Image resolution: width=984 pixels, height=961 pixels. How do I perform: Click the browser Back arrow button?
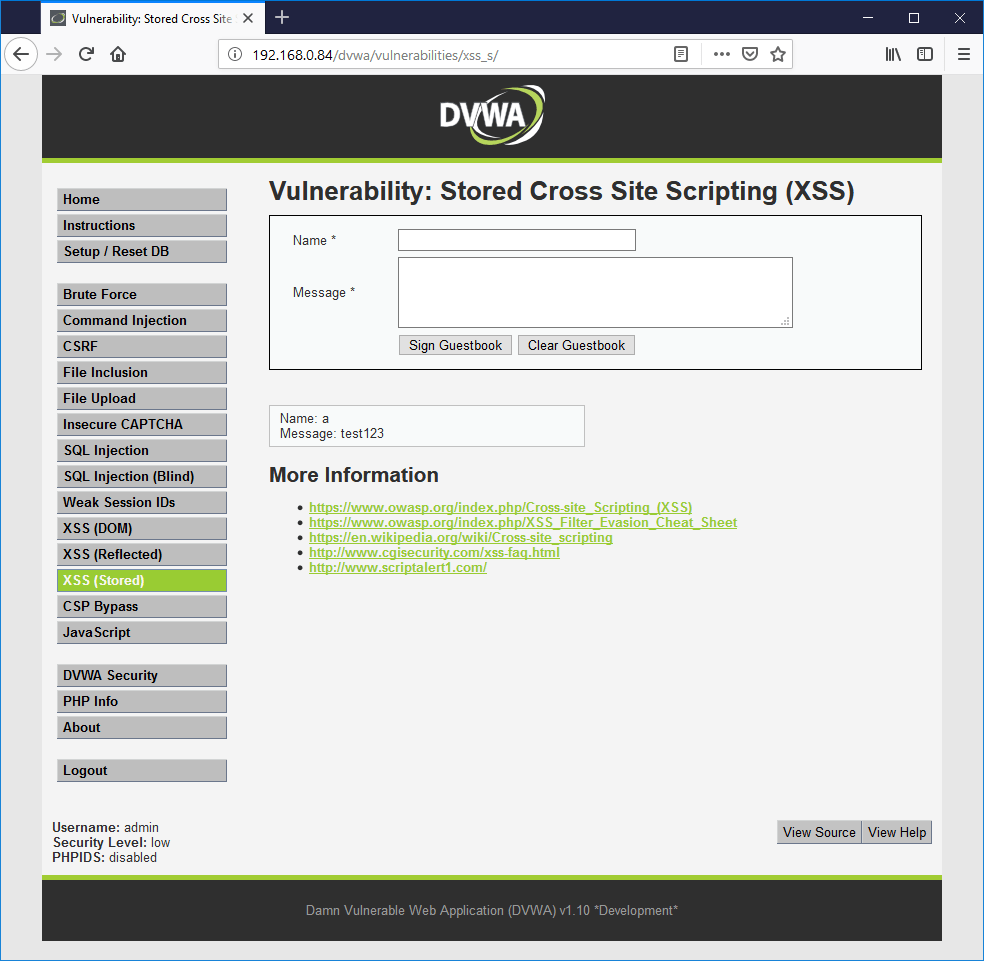[21, 54]
